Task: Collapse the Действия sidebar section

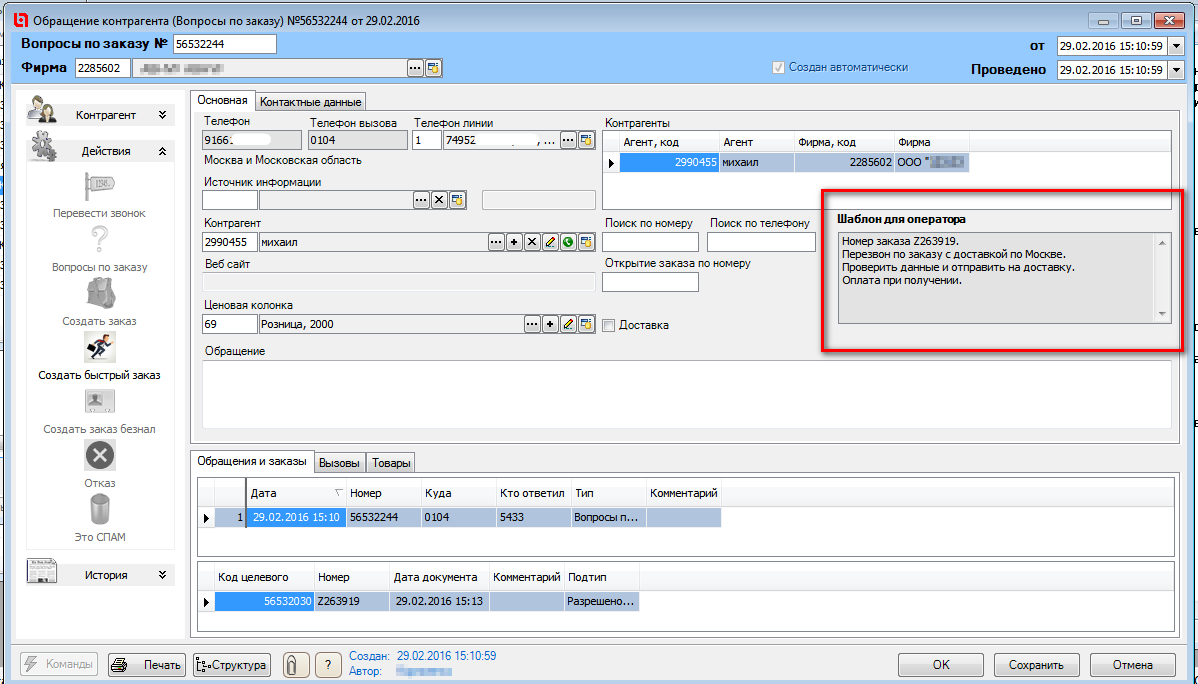Action: (x=162, y=151)
